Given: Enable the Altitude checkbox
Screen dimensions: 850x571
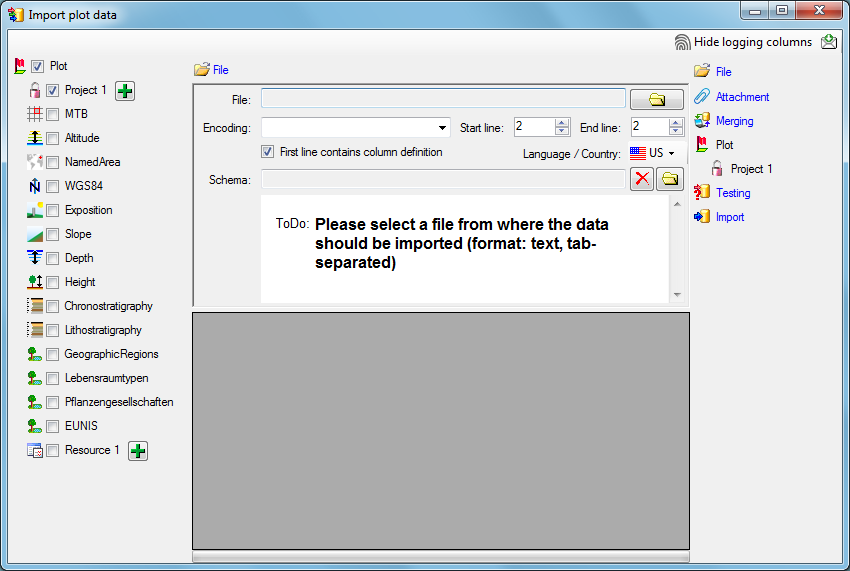Looking at the screenshot, I should click(53, 139).
